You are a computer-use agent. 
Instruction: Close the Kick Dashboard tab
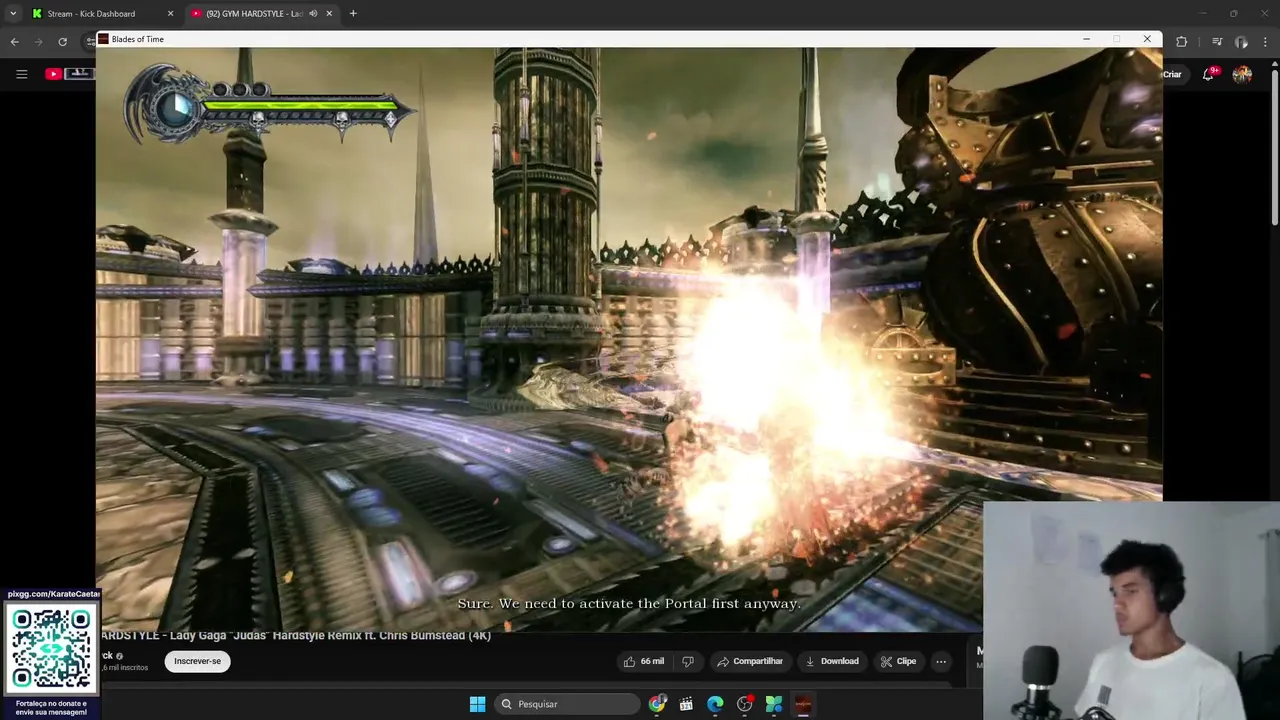tap(170, 14)
